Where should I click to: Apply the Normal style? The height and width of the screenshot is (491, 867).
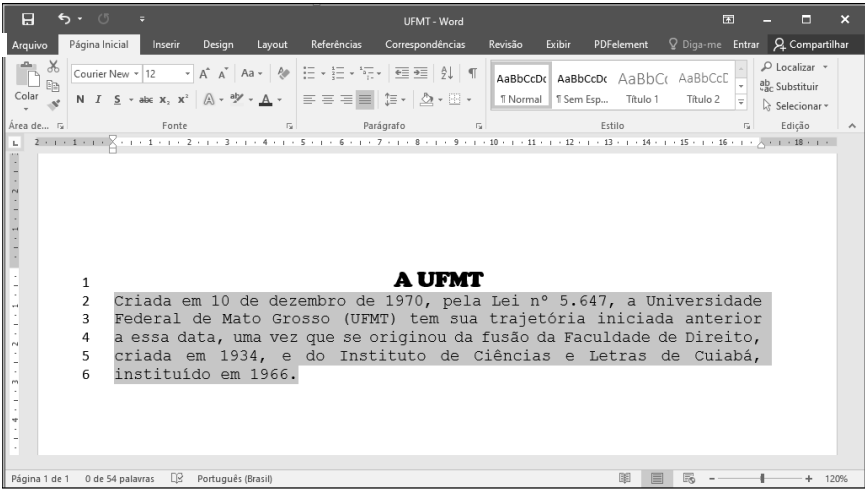point(521,86)
